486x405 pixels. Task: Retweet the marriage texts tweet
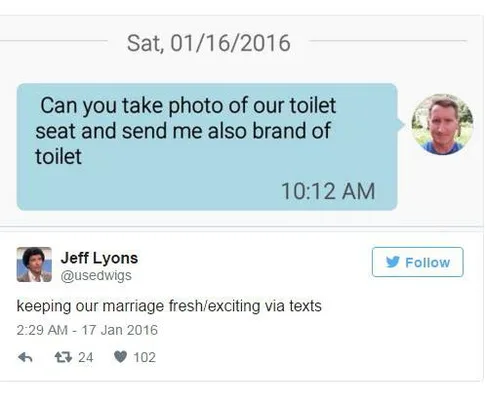click(x=63, y=357)
